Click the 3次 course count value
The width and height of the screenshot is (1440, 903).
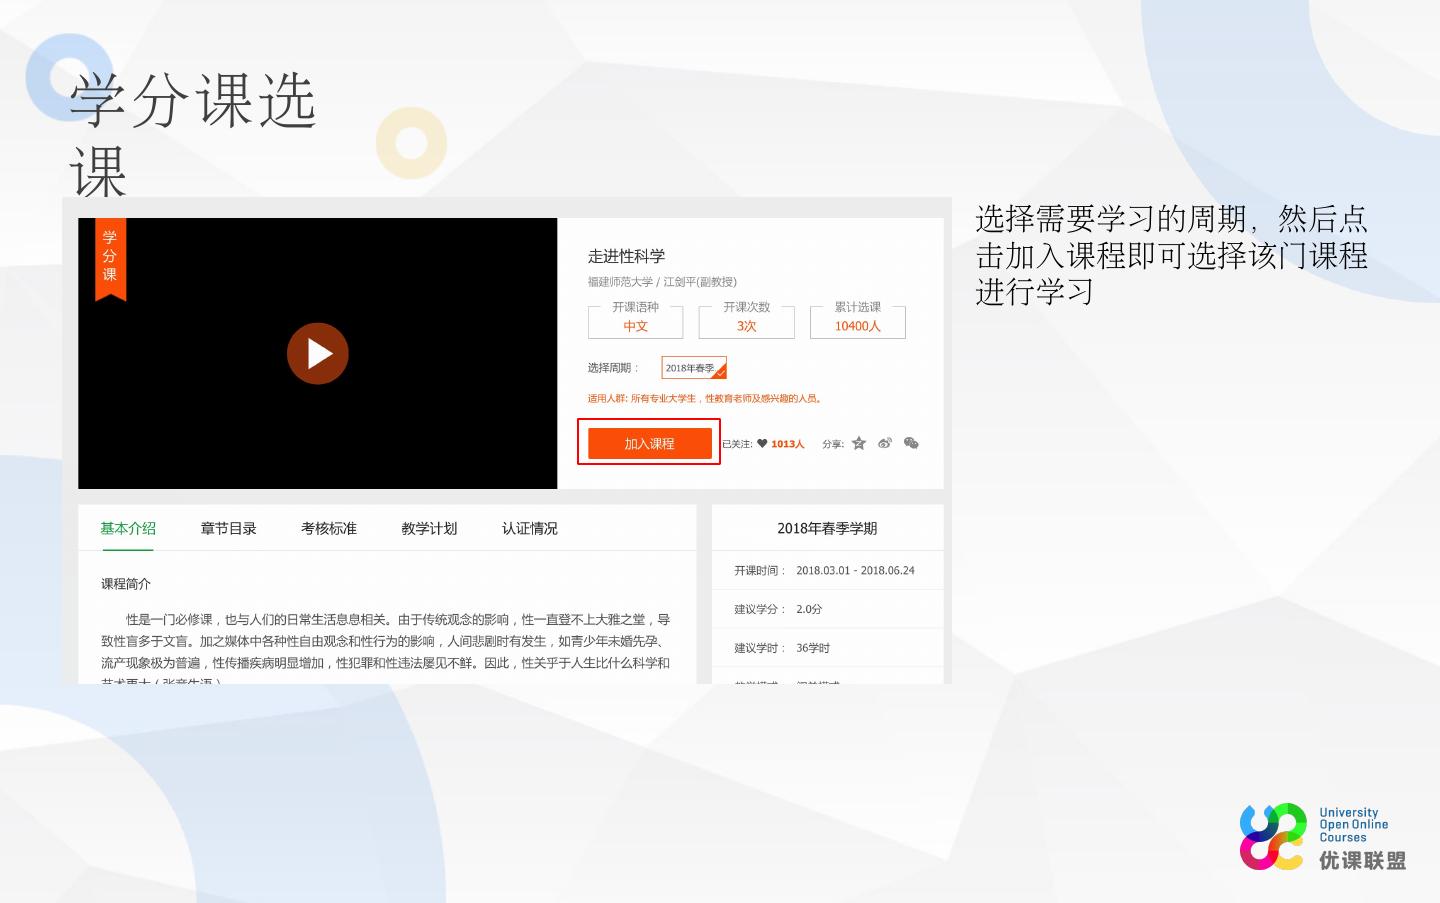[x=747, y=326]
